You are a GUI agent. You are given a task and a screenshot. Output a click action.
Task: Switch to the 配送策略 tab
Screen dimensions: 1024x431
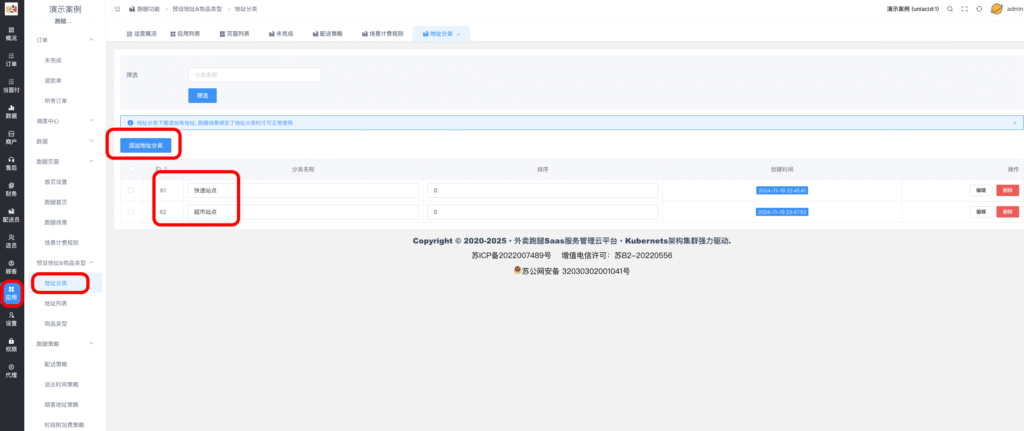(x=327, y=34)
